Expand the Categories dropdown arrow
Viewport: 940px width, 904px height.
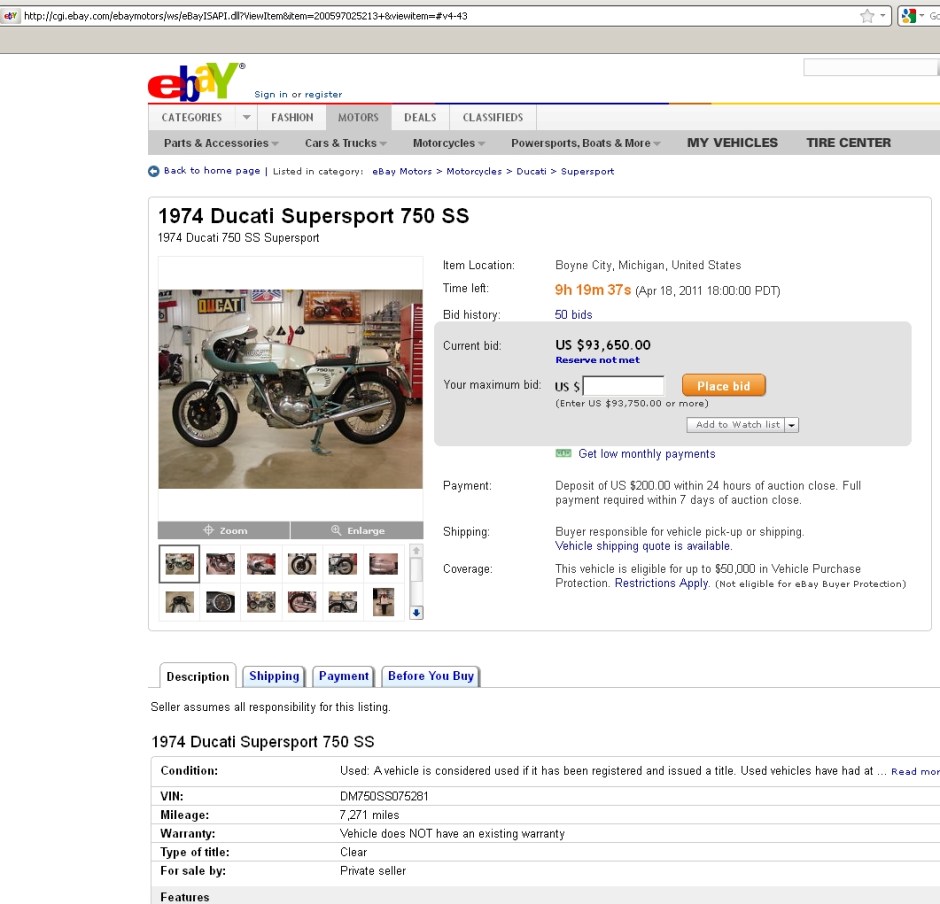tap(246, 117)
